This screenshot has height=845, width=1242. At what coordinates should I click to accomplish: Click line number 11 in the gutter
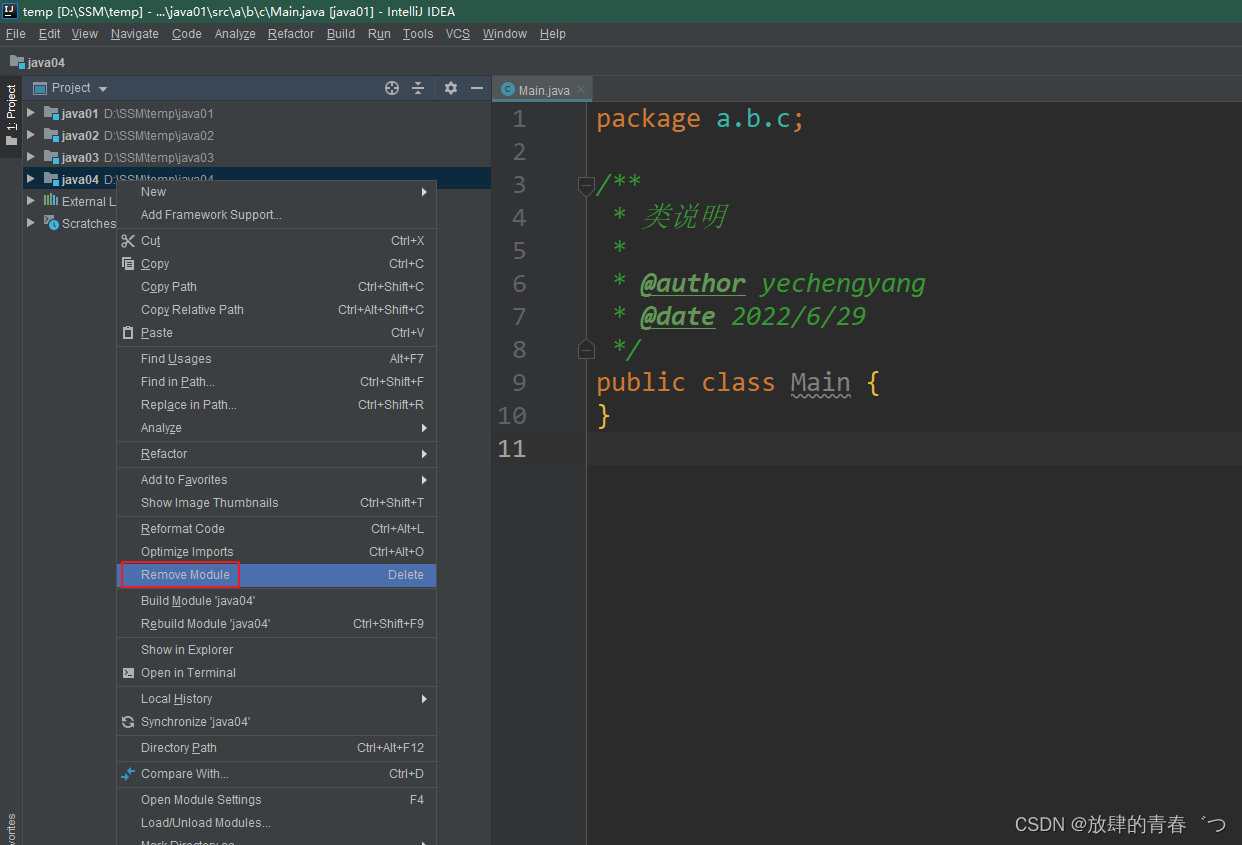[x=511, y=448]
